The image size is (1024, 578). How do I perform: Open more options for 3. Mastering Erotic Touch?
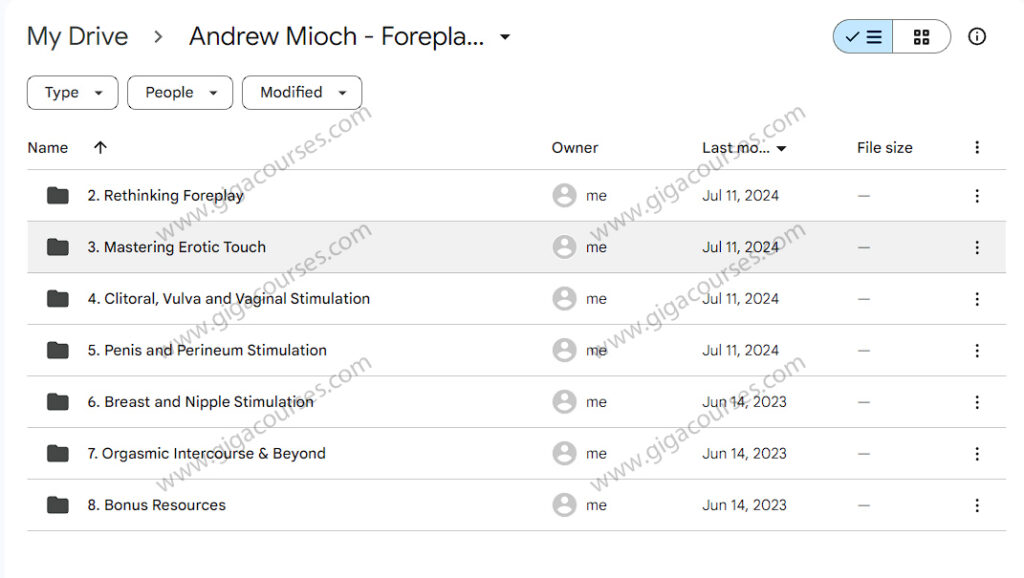[x=977, y=247]
